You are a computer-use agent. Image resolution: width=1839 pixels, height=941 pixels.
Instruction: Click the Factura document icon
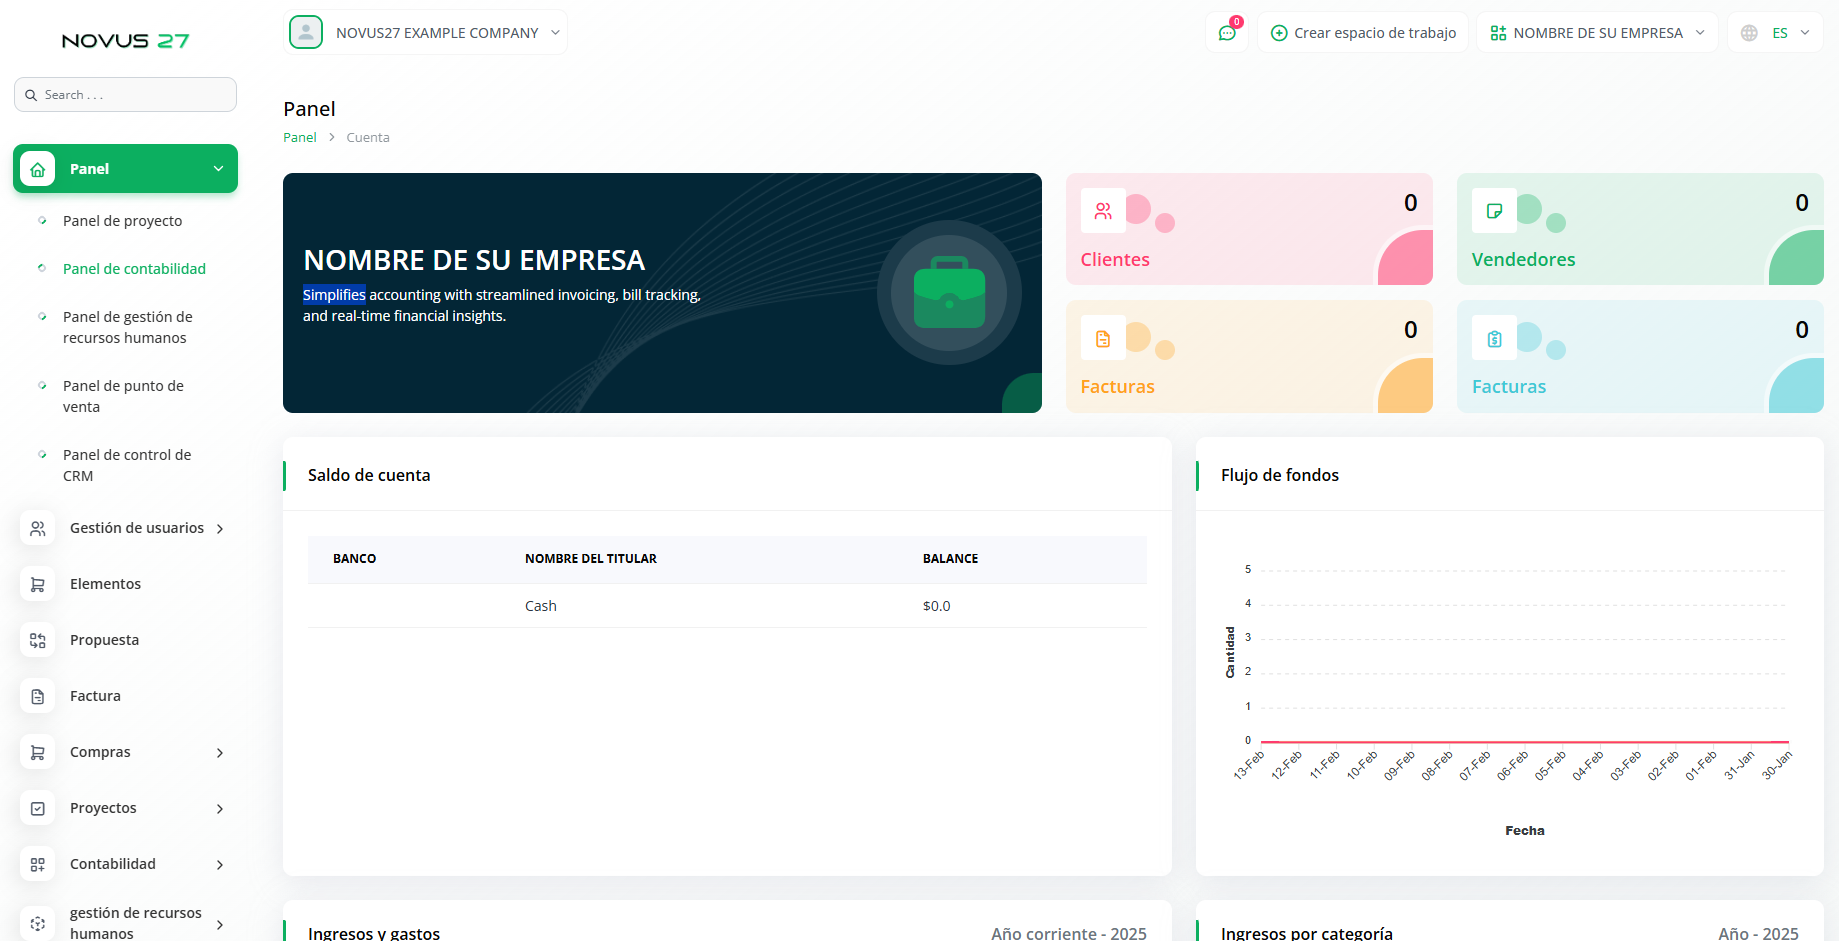[38, 696]
